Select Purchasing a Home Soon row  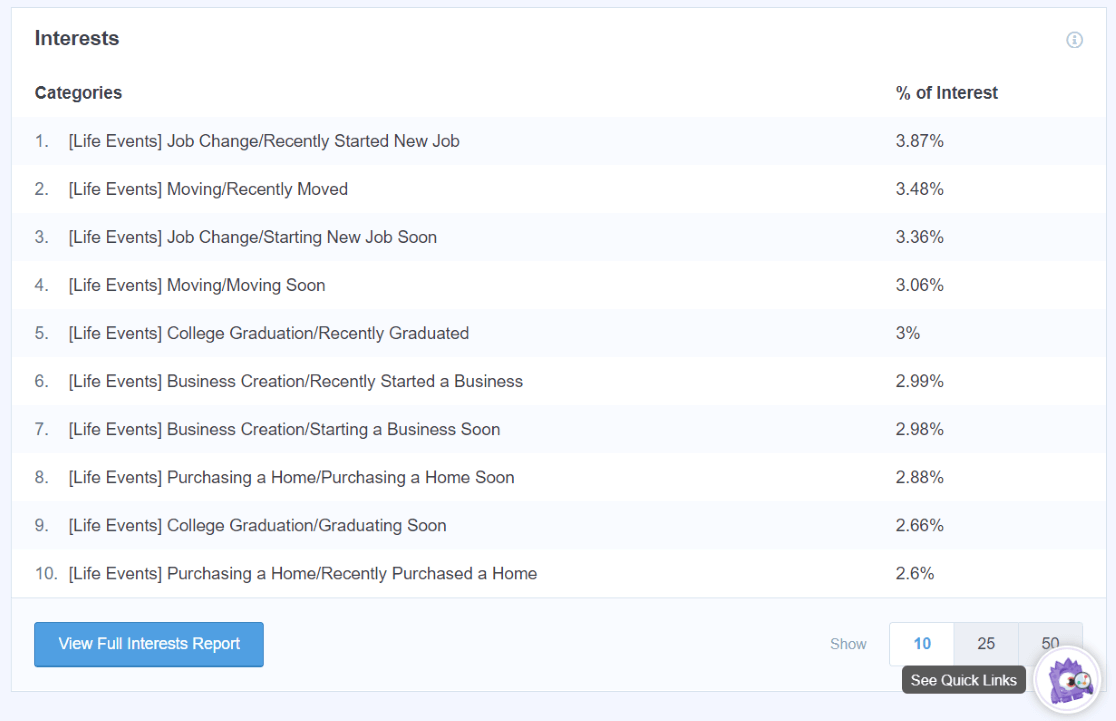coord(291,477)
